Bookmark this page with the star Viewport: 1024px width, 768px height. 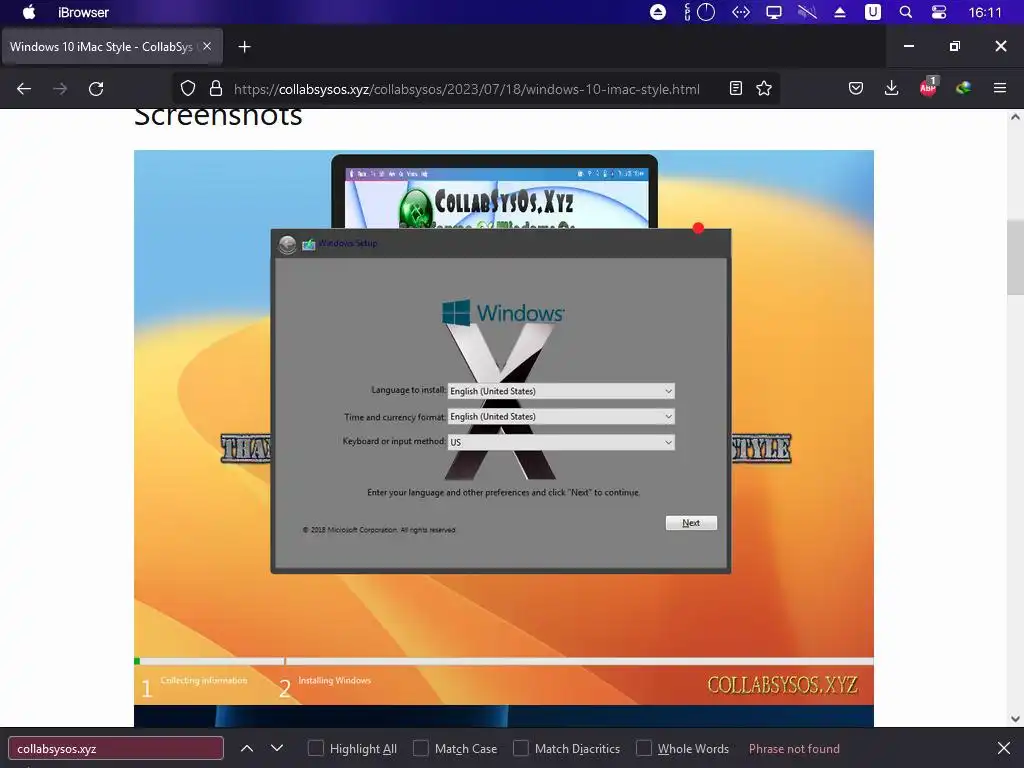tap(764, 89)
